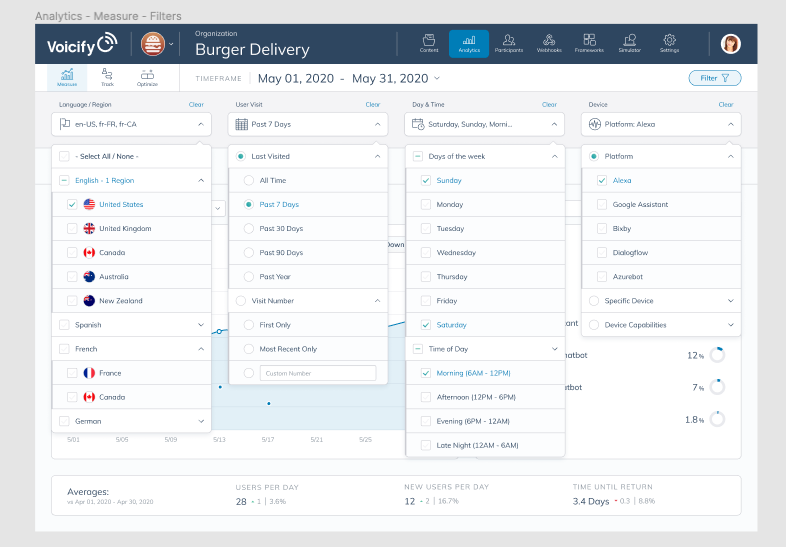
Task: Select the Past 30 Days radio button
Action: coord(249,228)
